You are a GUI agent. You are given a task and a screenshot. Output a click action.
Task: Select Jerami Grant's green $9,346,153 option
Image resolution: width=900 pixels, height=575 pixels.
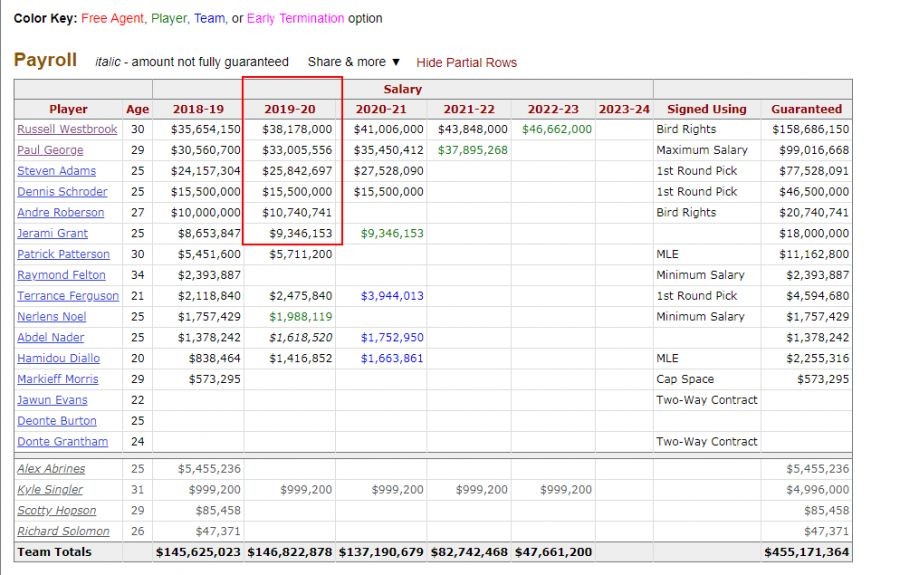pos(392,233)
